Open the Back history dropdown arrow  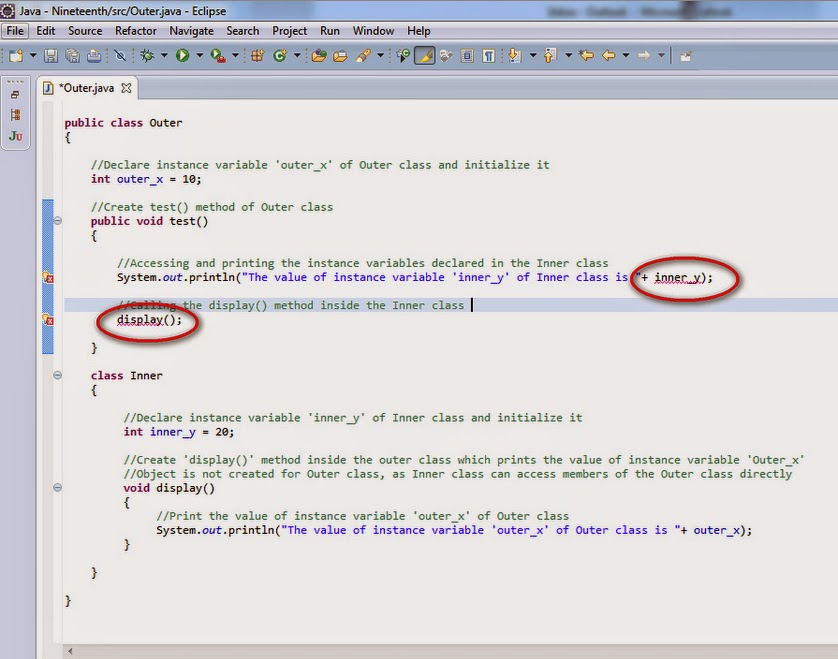click(625, 55)
